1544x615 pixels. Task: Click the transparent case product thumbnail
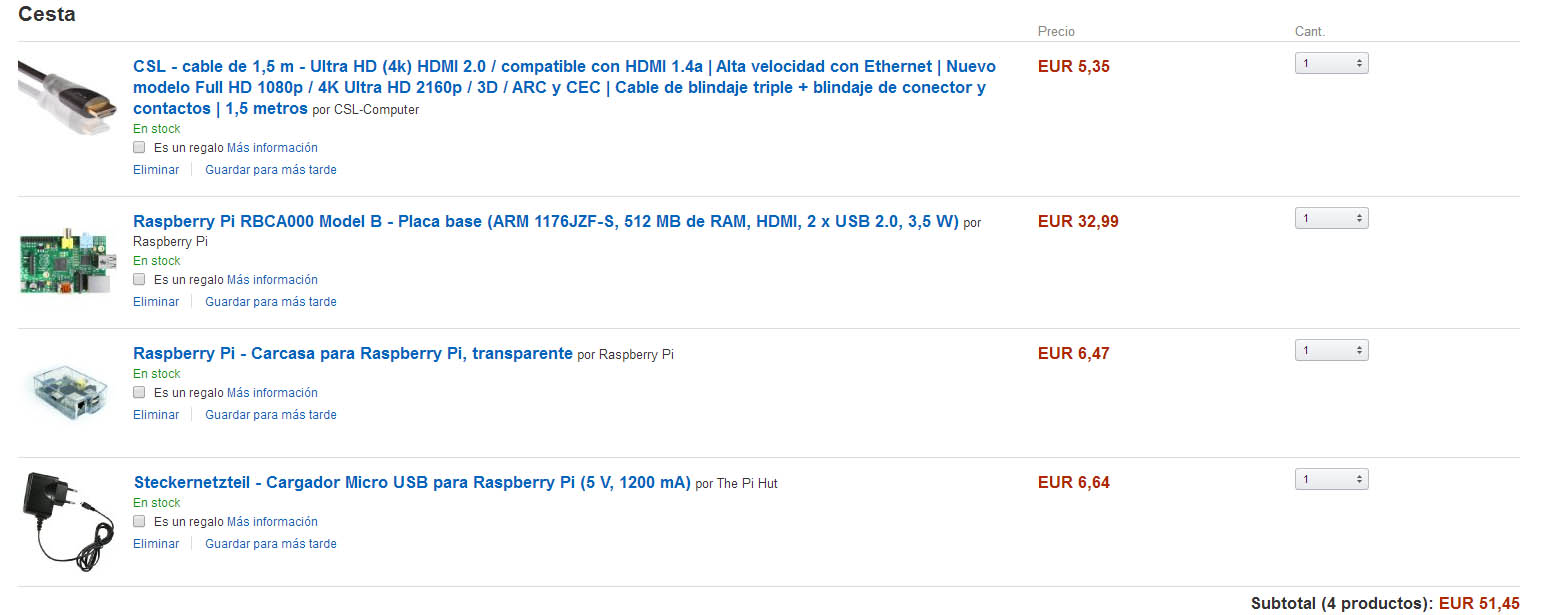tap(67, 390)
